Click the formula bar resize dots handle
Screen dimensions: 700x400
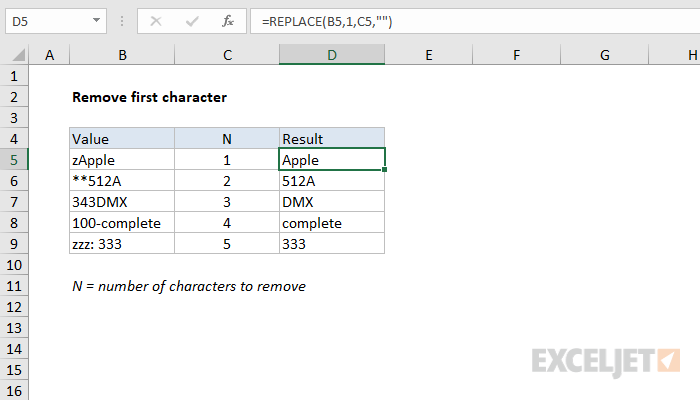click(122, 21)
